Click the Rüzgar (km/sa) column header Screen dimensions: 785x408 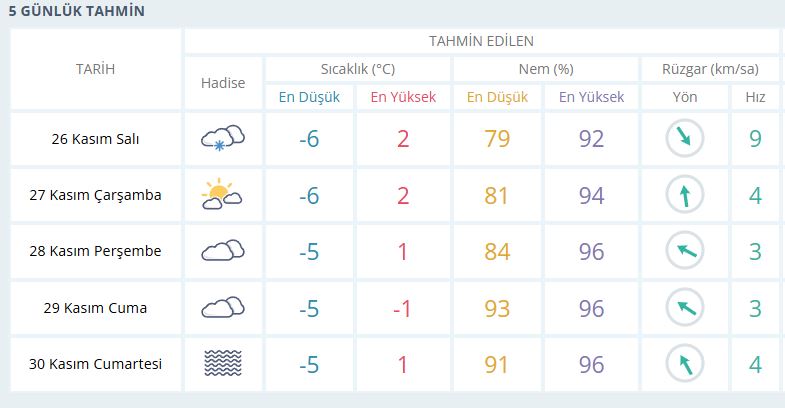[x=710, y=69]
